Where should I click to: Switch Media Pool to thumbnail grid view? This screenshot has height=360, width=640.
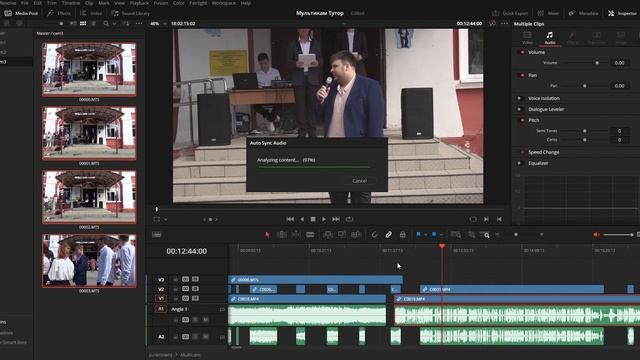(83, 24)
